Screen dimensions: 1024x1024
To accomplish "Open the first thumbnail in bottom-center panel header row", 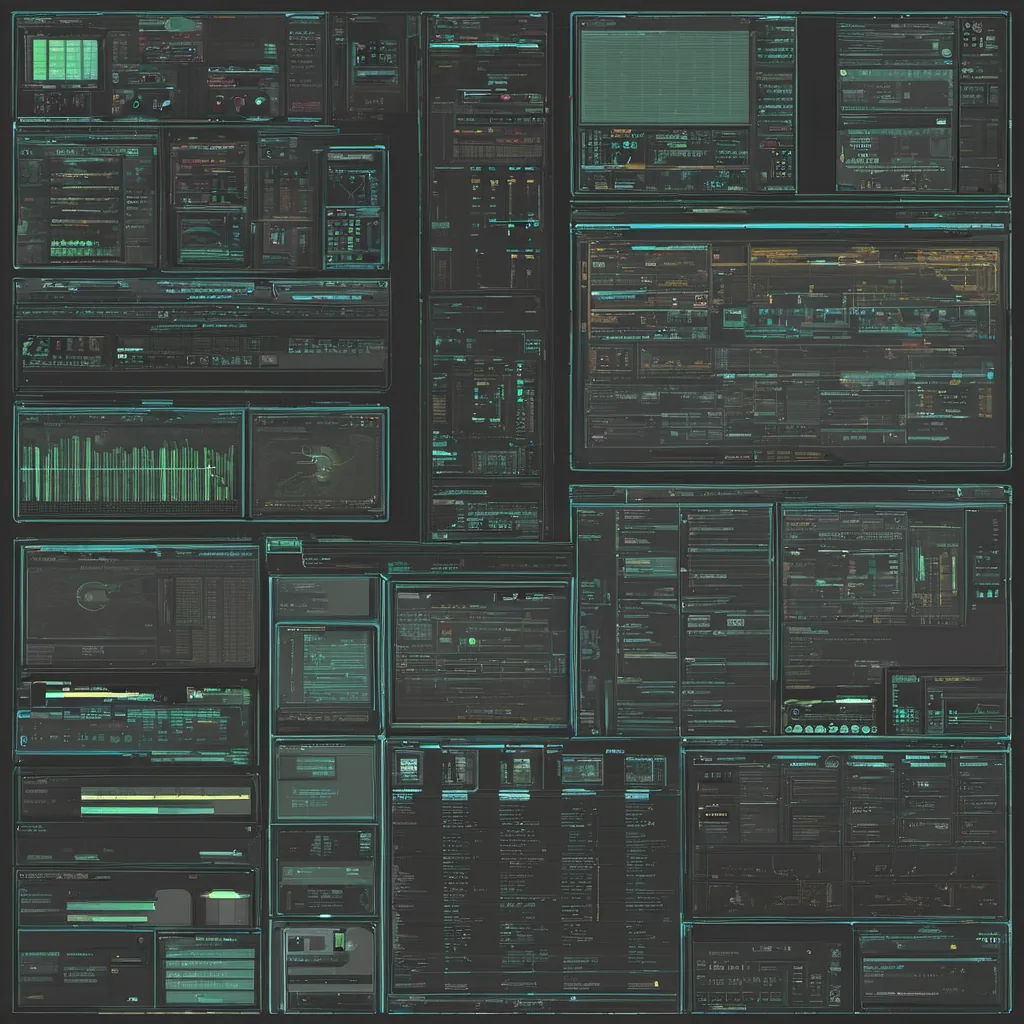I will (x=408, y=769).
